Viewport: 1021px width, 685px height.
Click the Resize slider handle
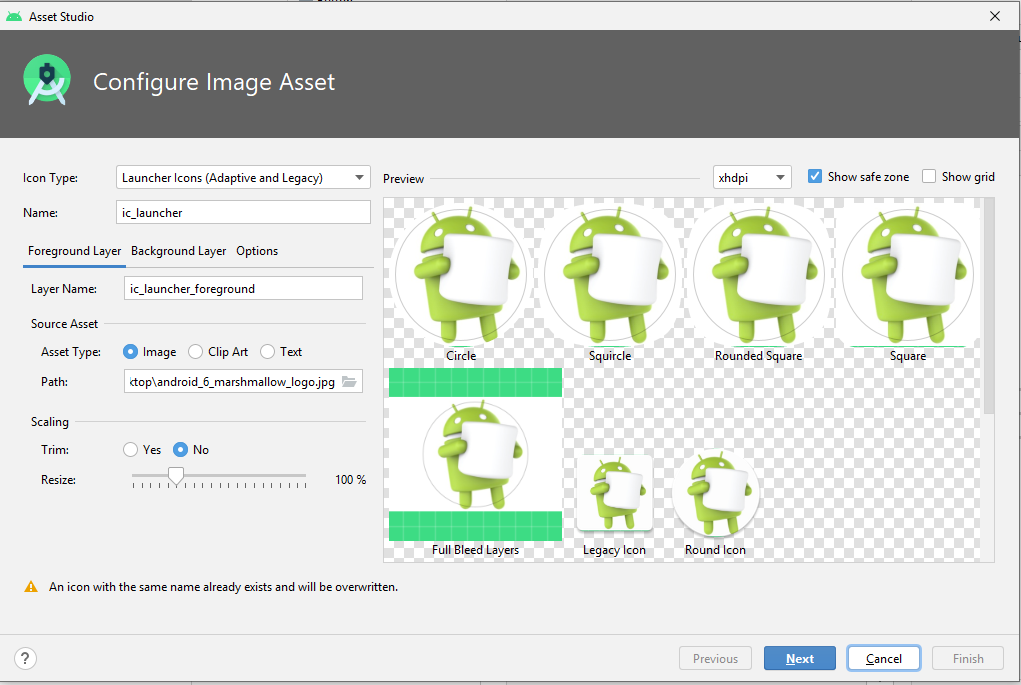pos(176,477)
